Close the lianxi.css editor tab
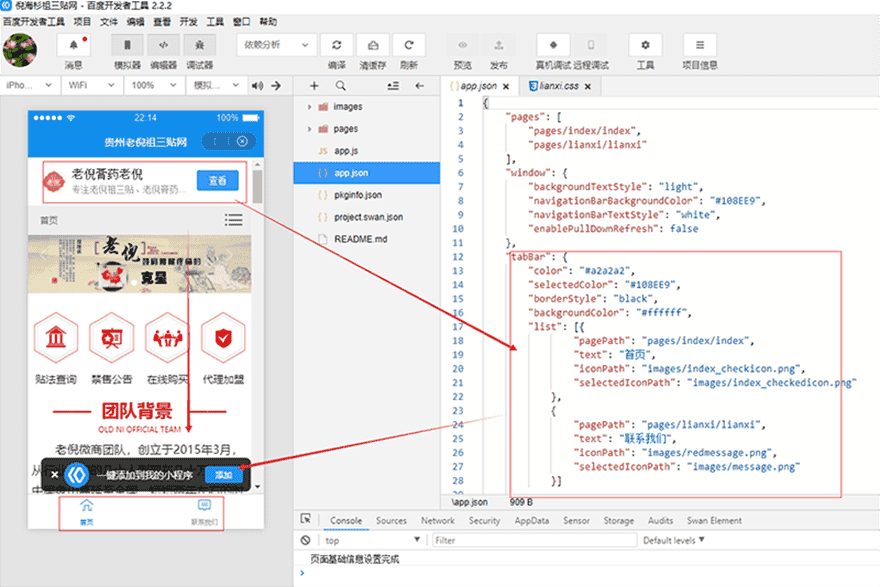 pos(588,86)
